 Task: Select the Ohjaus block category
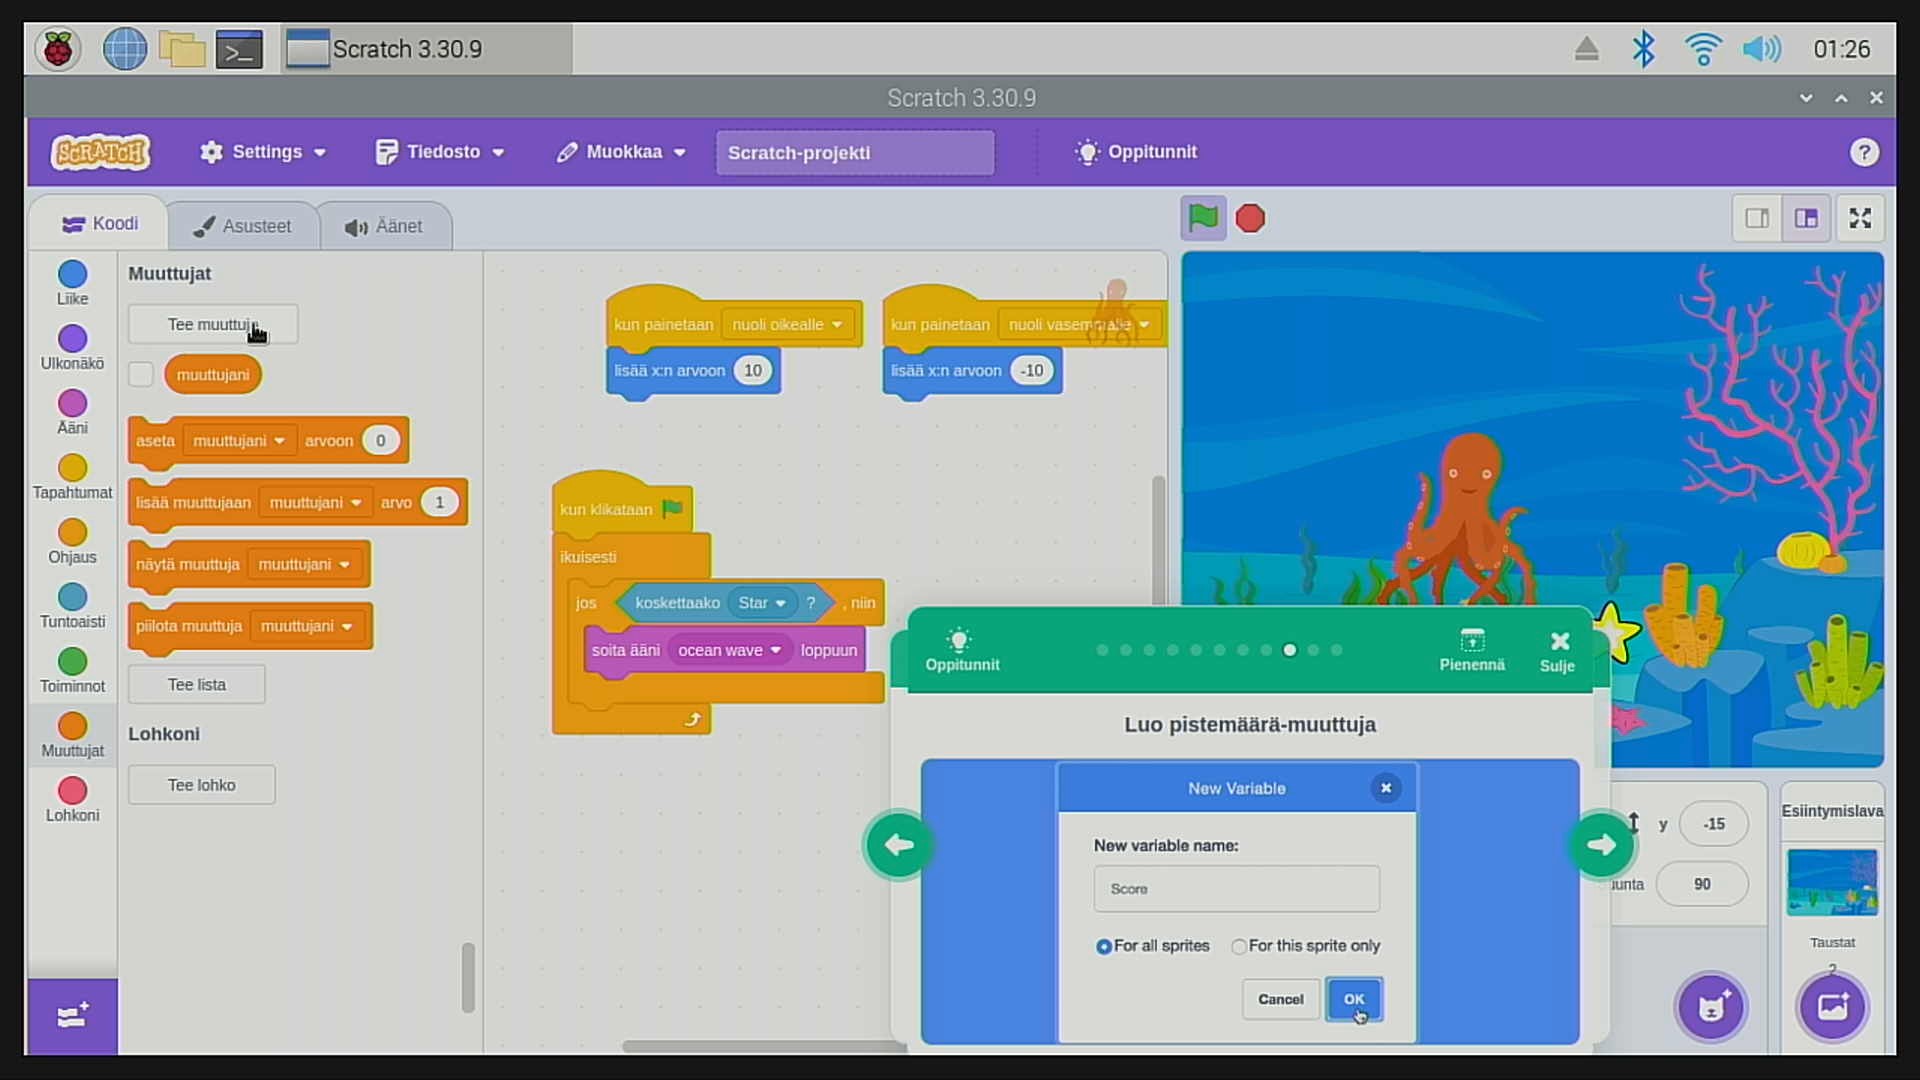72,542
